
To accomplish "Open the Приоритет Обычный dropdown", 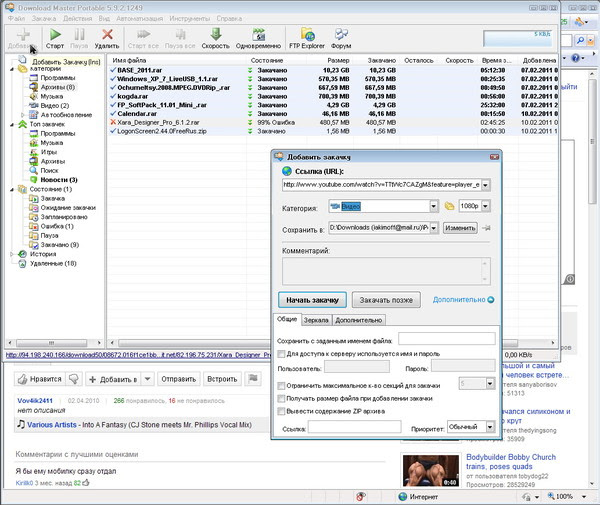I will (x=490, y=427).
